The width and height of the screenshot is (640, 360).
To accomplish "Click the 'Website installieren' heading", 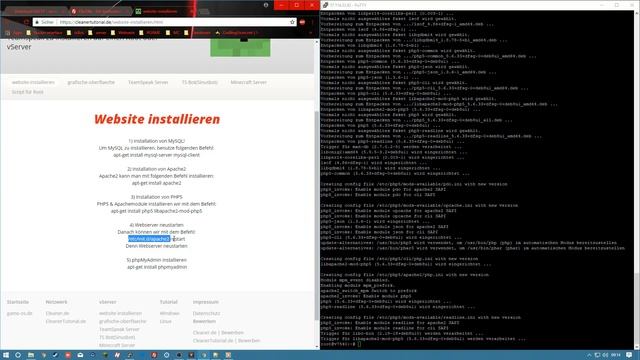I will (x=157, y=119).
